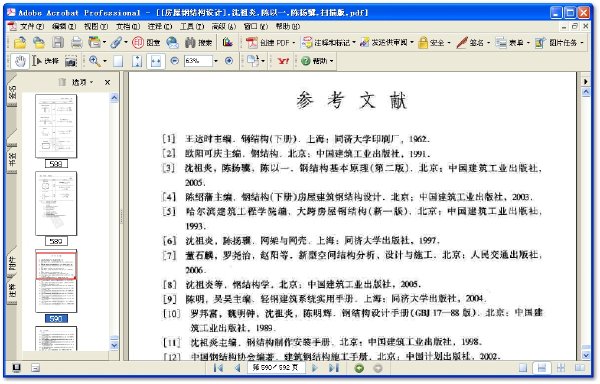This screenshot has width=600, height=384.
Task: Click the Organizer icon in the toolbar
Action: [94, 42]
